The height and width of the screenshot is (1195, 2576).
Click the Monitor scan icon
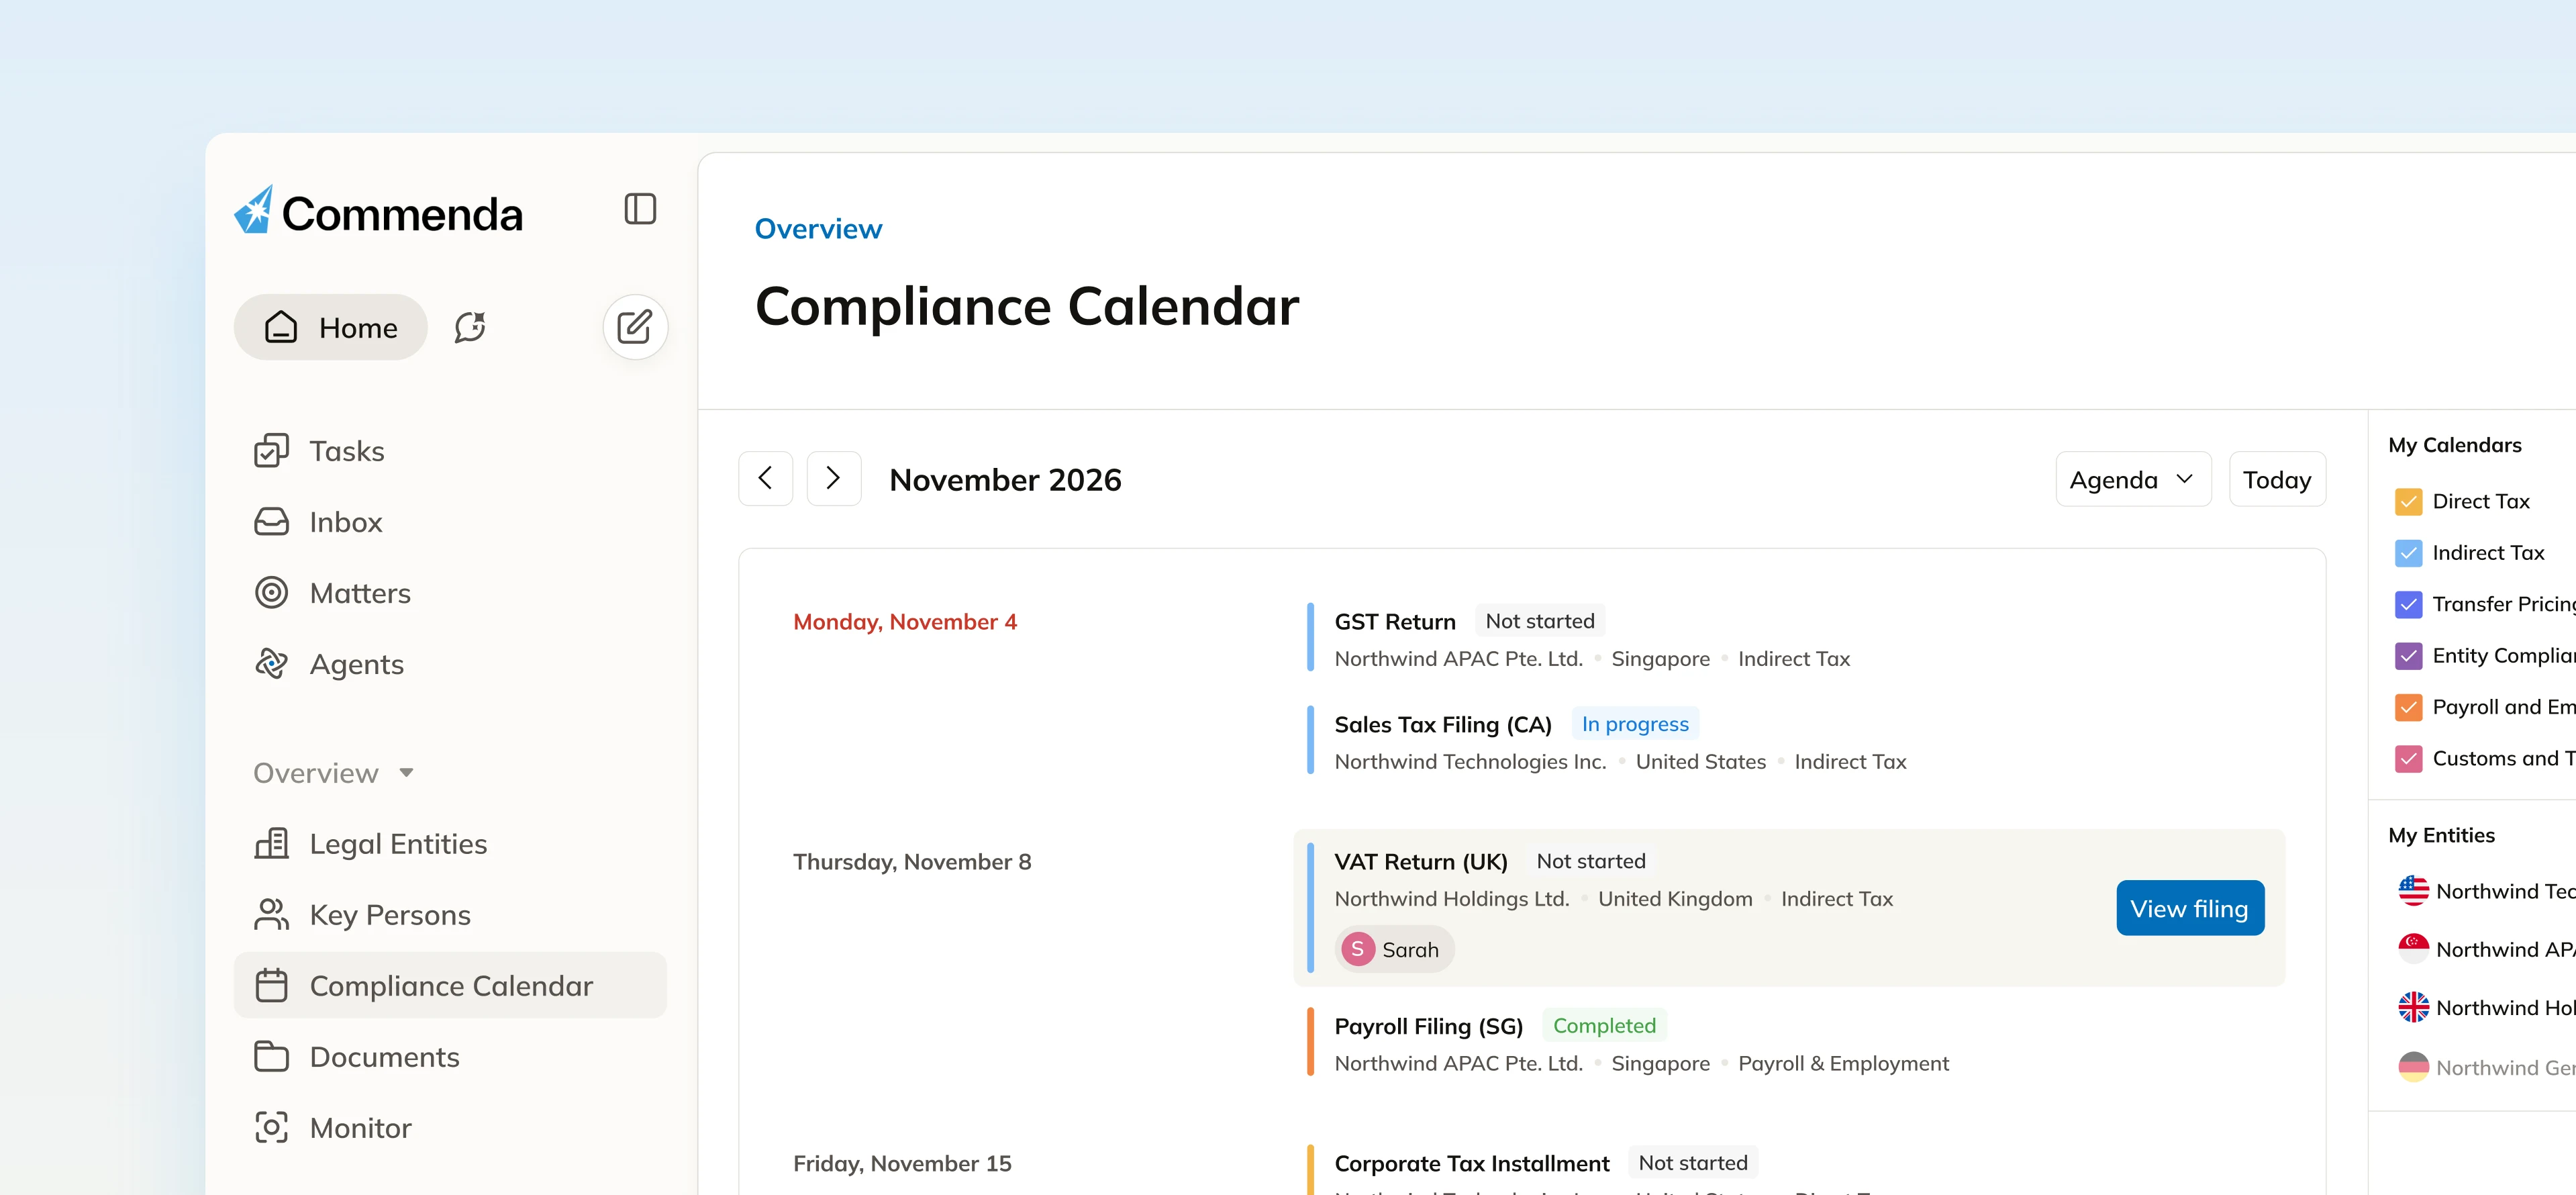[271, 1128]
